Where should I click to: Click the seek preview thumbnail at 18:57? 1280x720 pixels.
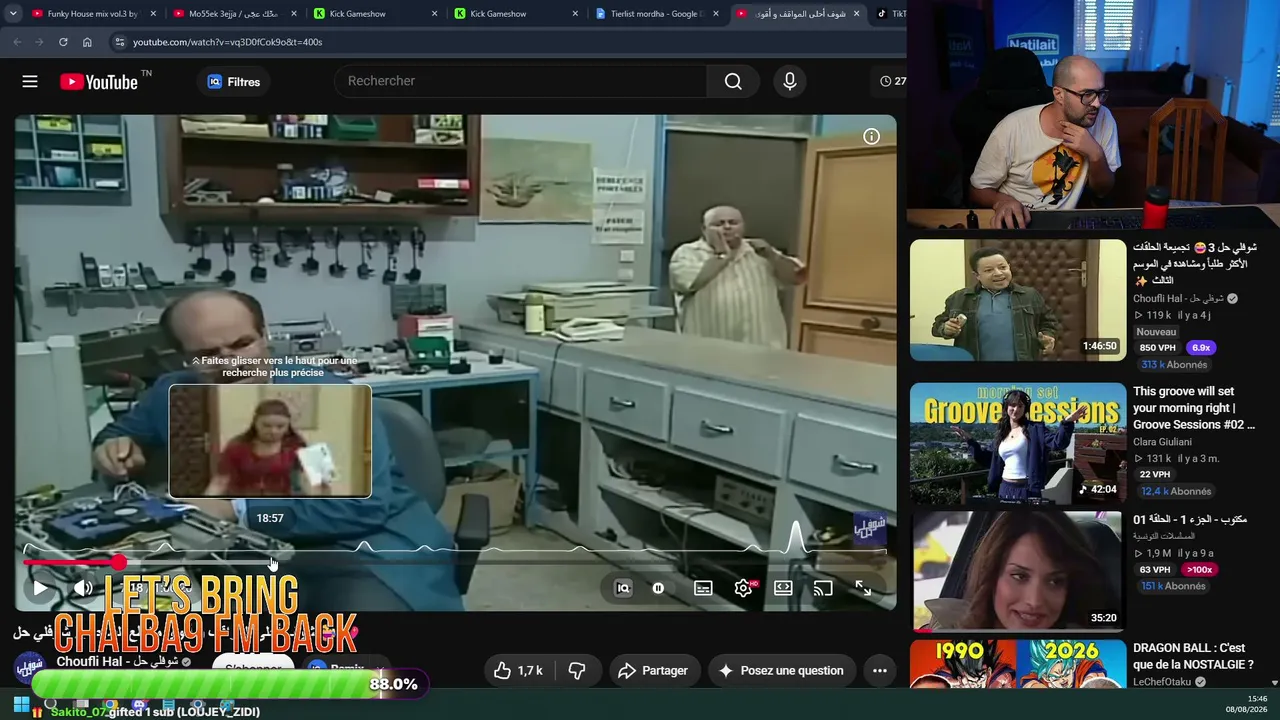pos(270,441)
